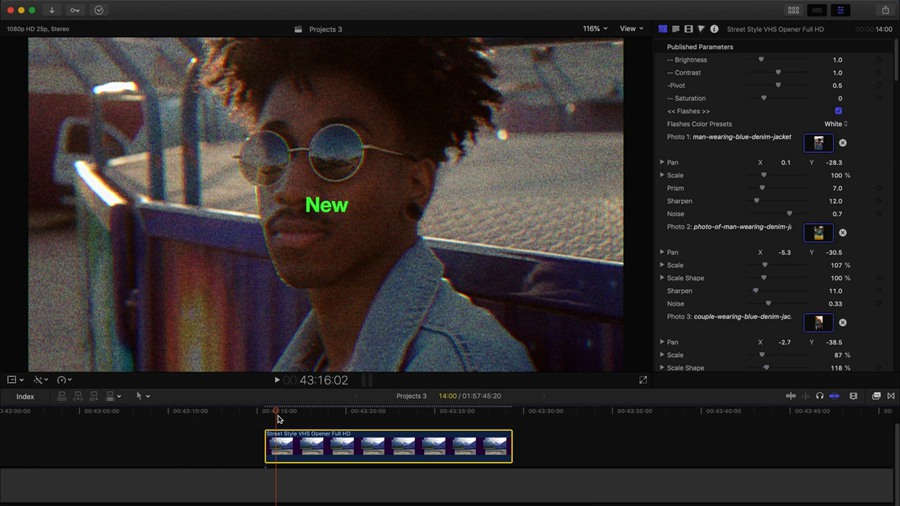Toggle audio skimming waveform icon
The width and height of the screenshot is (900, 506).
pyautogui.click(x=805, y=396)
